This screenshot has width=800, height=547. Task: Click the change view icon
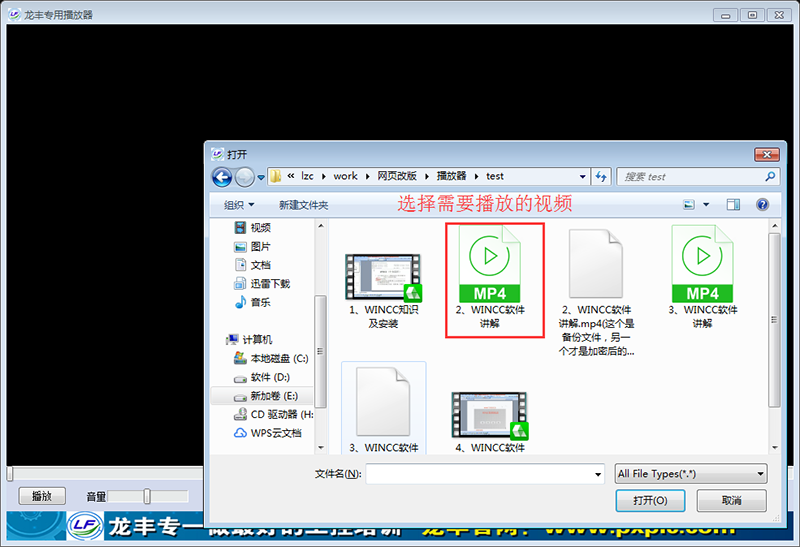pos(689,204)
